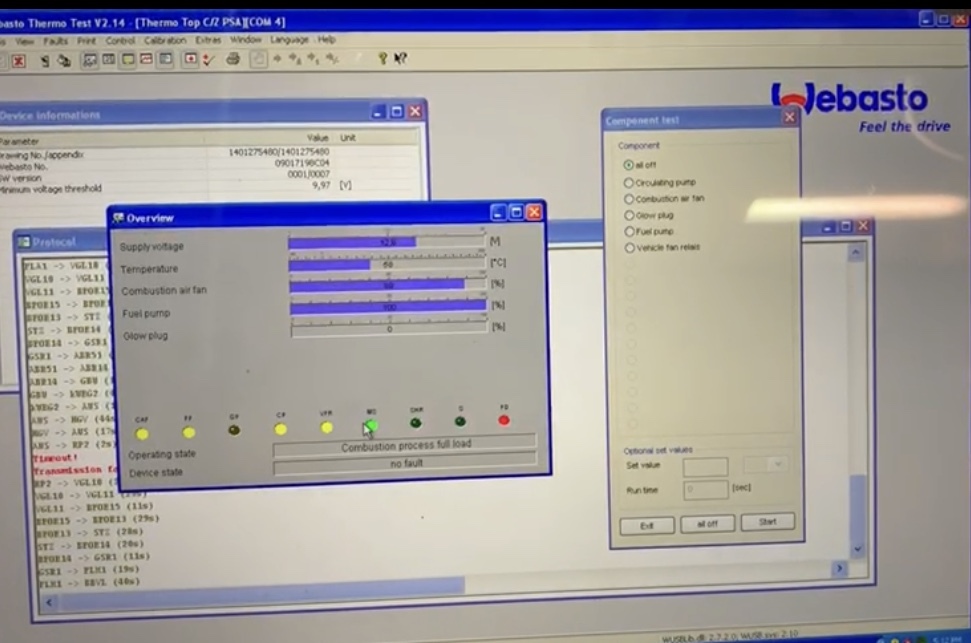
Task: Click the Run time input field
Action: [x=706, y=490]
